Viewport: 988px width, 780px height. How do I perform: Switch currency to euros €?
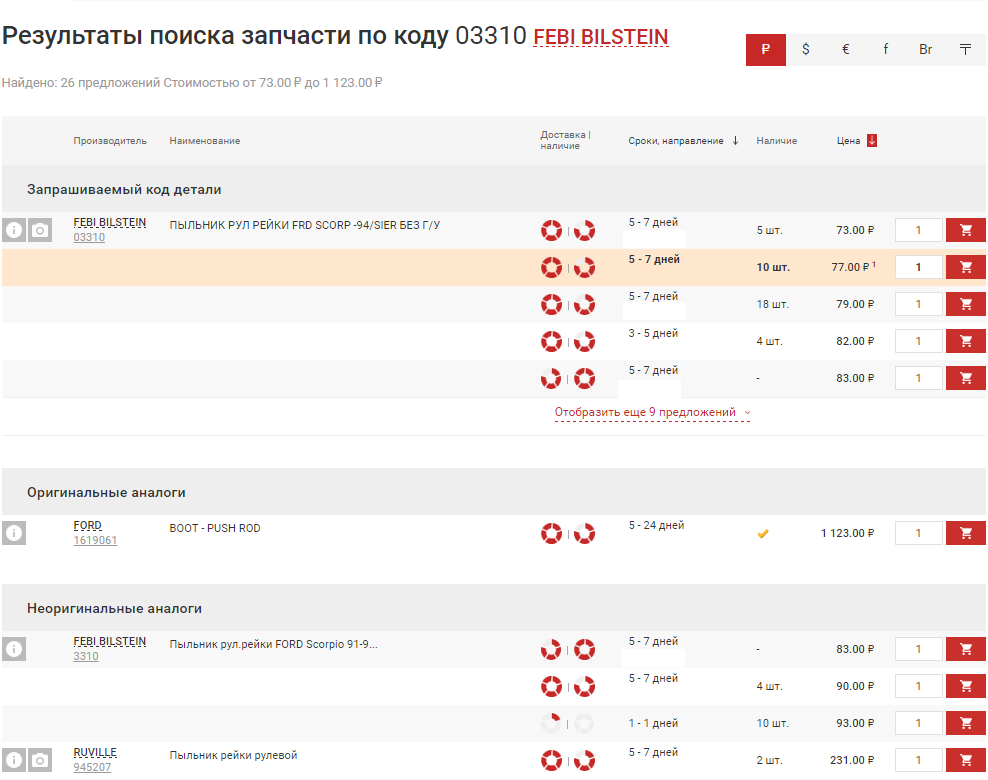(846, 50)
